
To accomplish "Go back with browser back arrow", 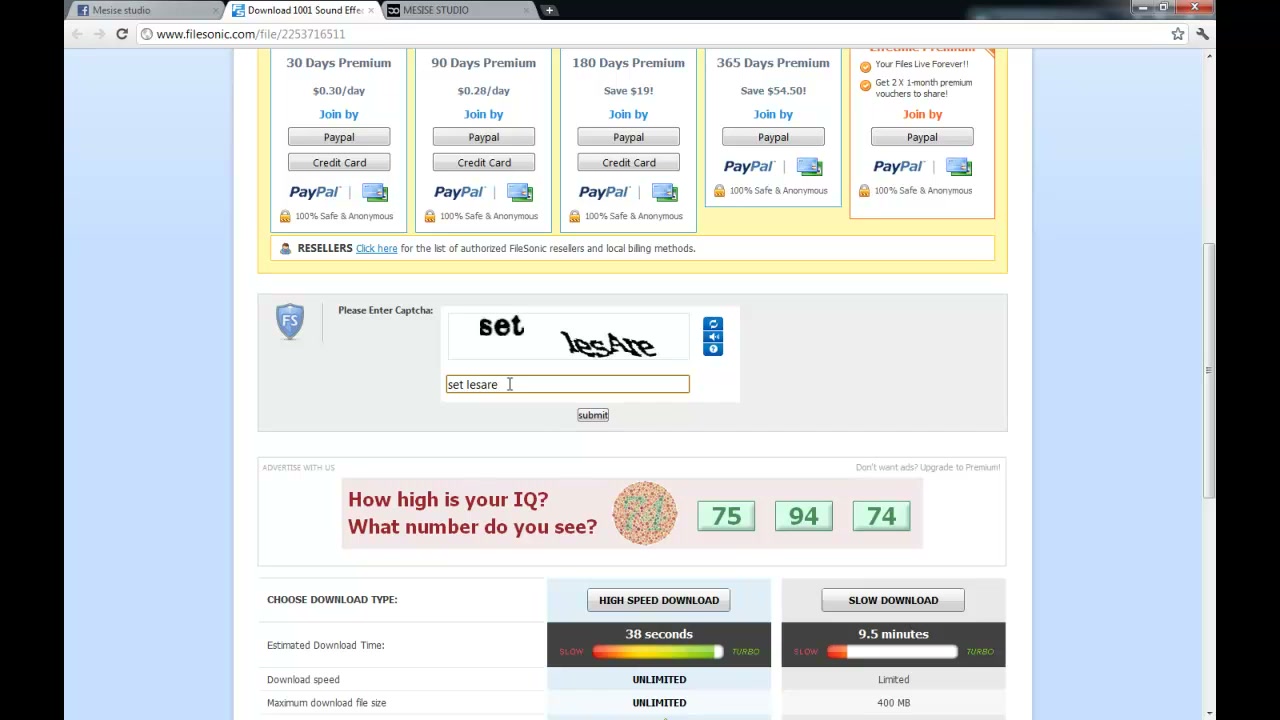I will [x=77, y=34].
